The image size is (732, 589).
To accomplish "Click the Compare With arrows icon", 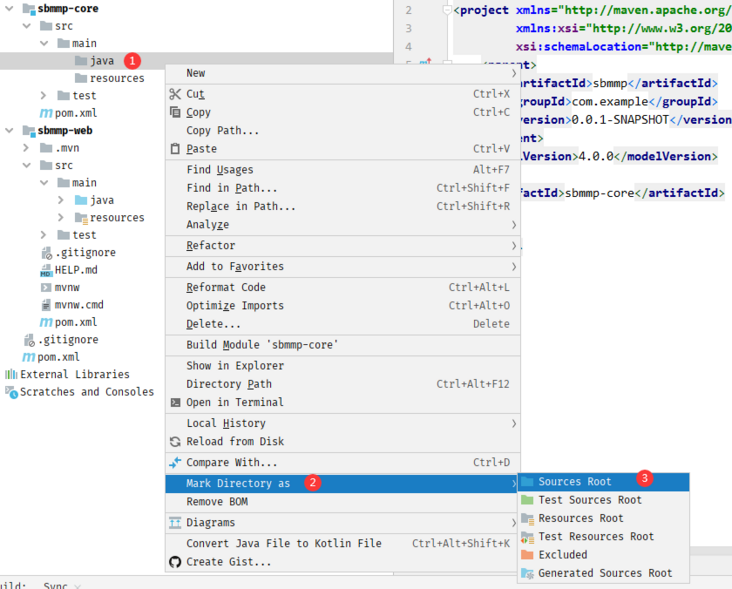I will (x=175, y=463).
